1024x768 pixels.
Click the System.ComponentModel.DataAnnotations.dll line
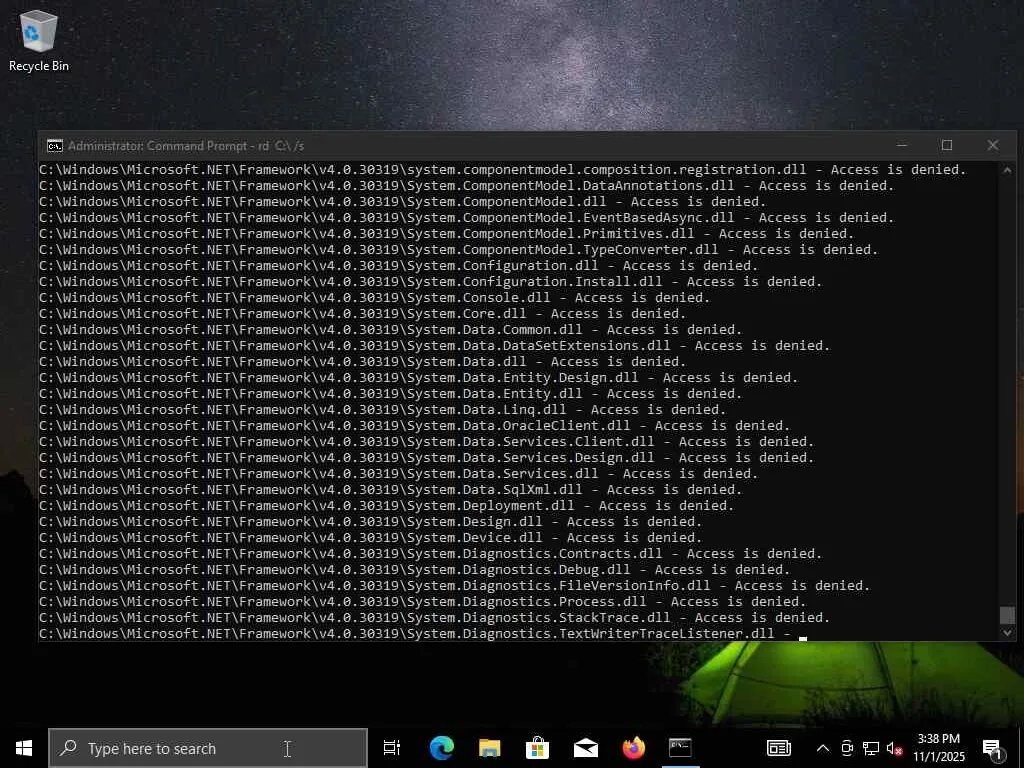click(466, 185)
